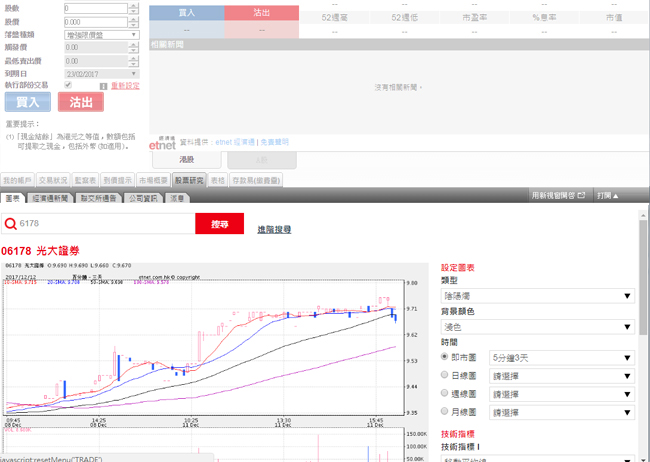Image resolution: width=650 pixels, height=462 pixels.
Task: Switch to the 到價提示 tab
Action: 118,180
